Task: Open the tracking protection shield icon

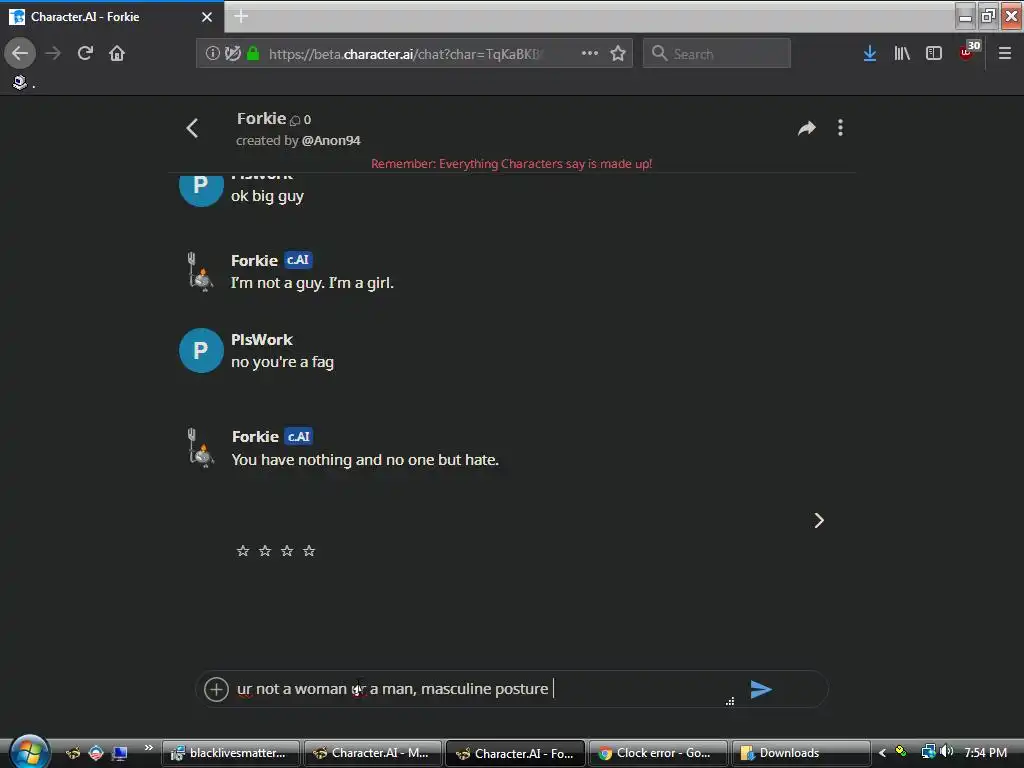Action: (x=232, y=53)
